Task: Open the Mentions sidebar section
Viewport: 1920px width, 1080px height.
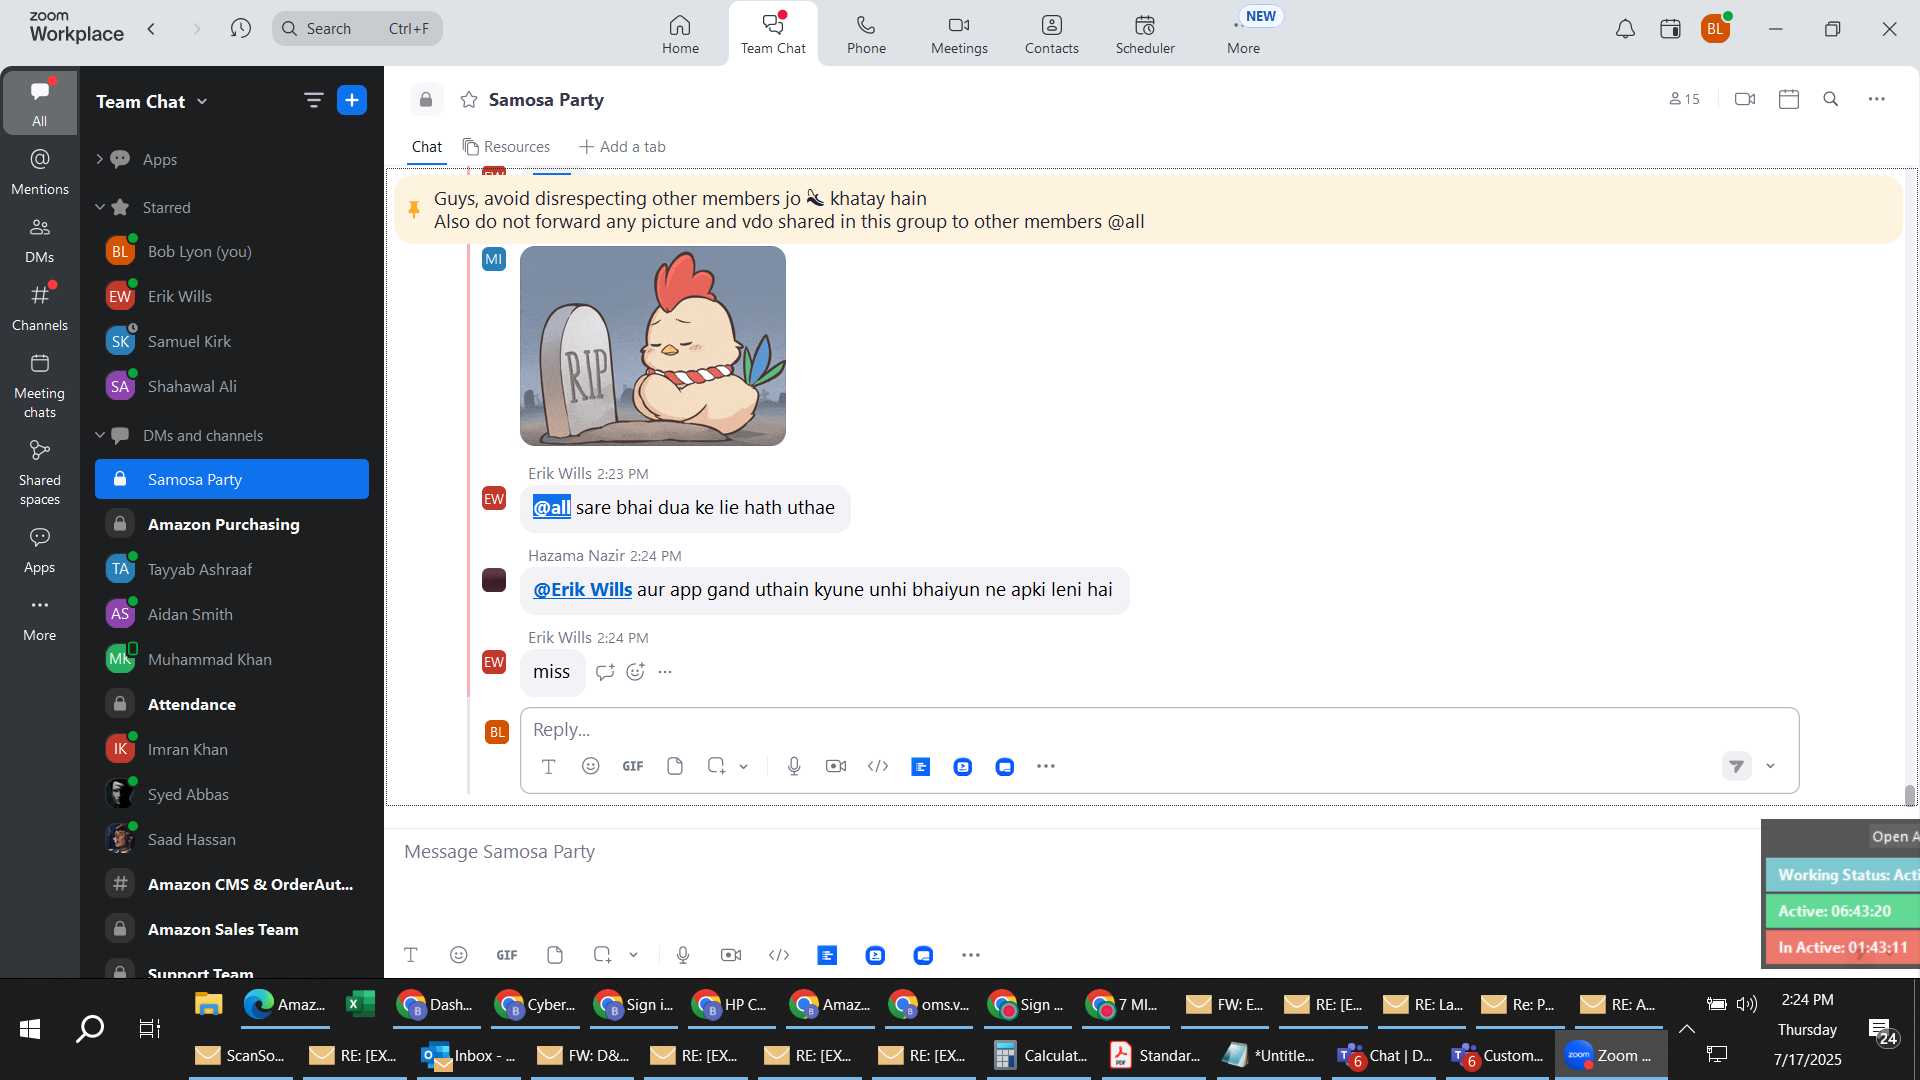Action: coord(40,171)
